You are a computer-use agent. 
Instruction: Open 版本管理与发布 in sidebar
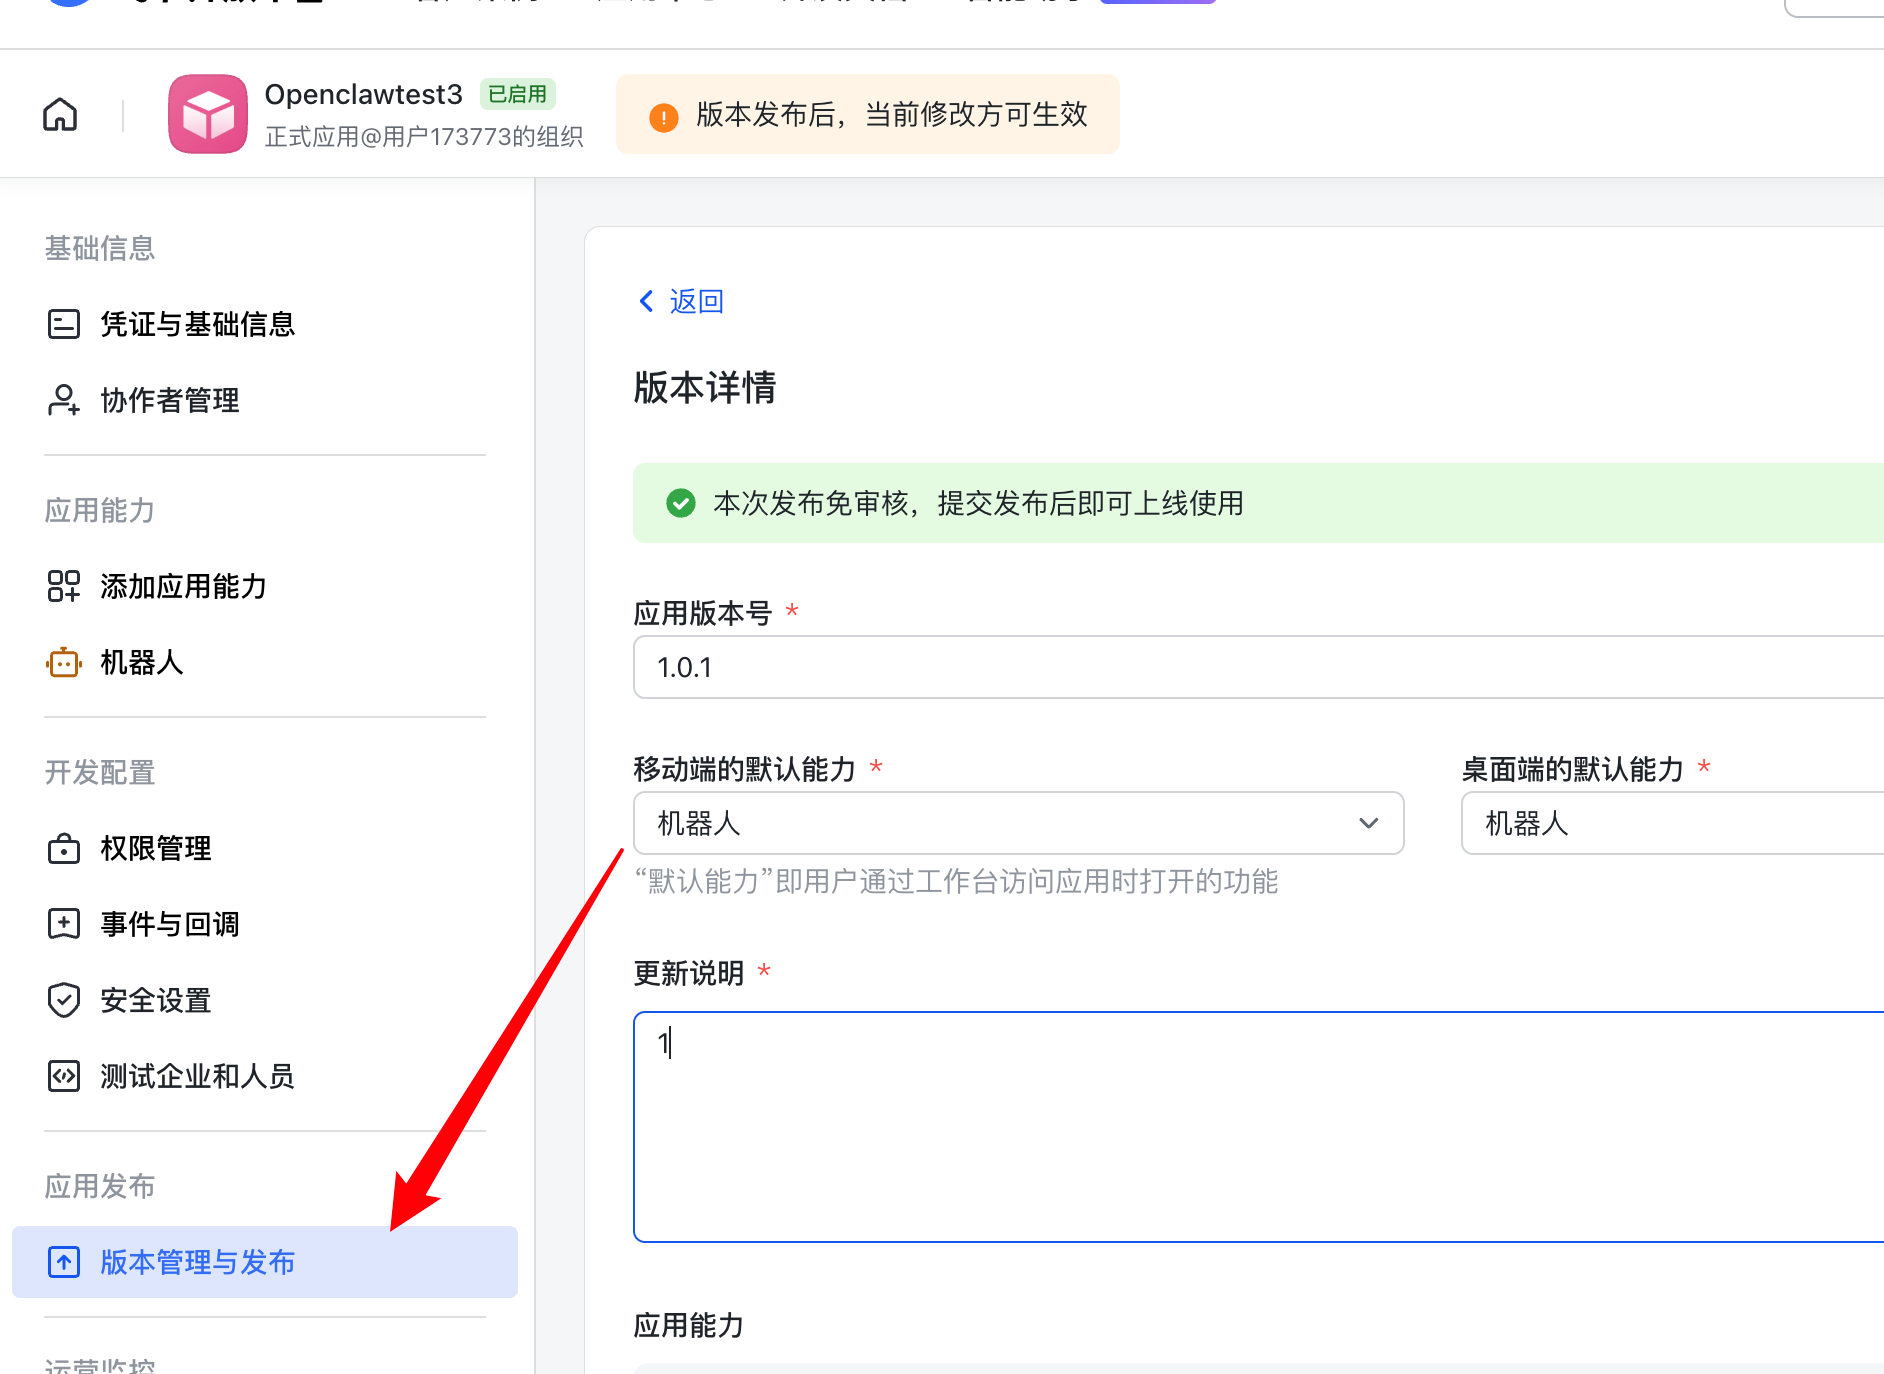click(x=197, y=1262)
